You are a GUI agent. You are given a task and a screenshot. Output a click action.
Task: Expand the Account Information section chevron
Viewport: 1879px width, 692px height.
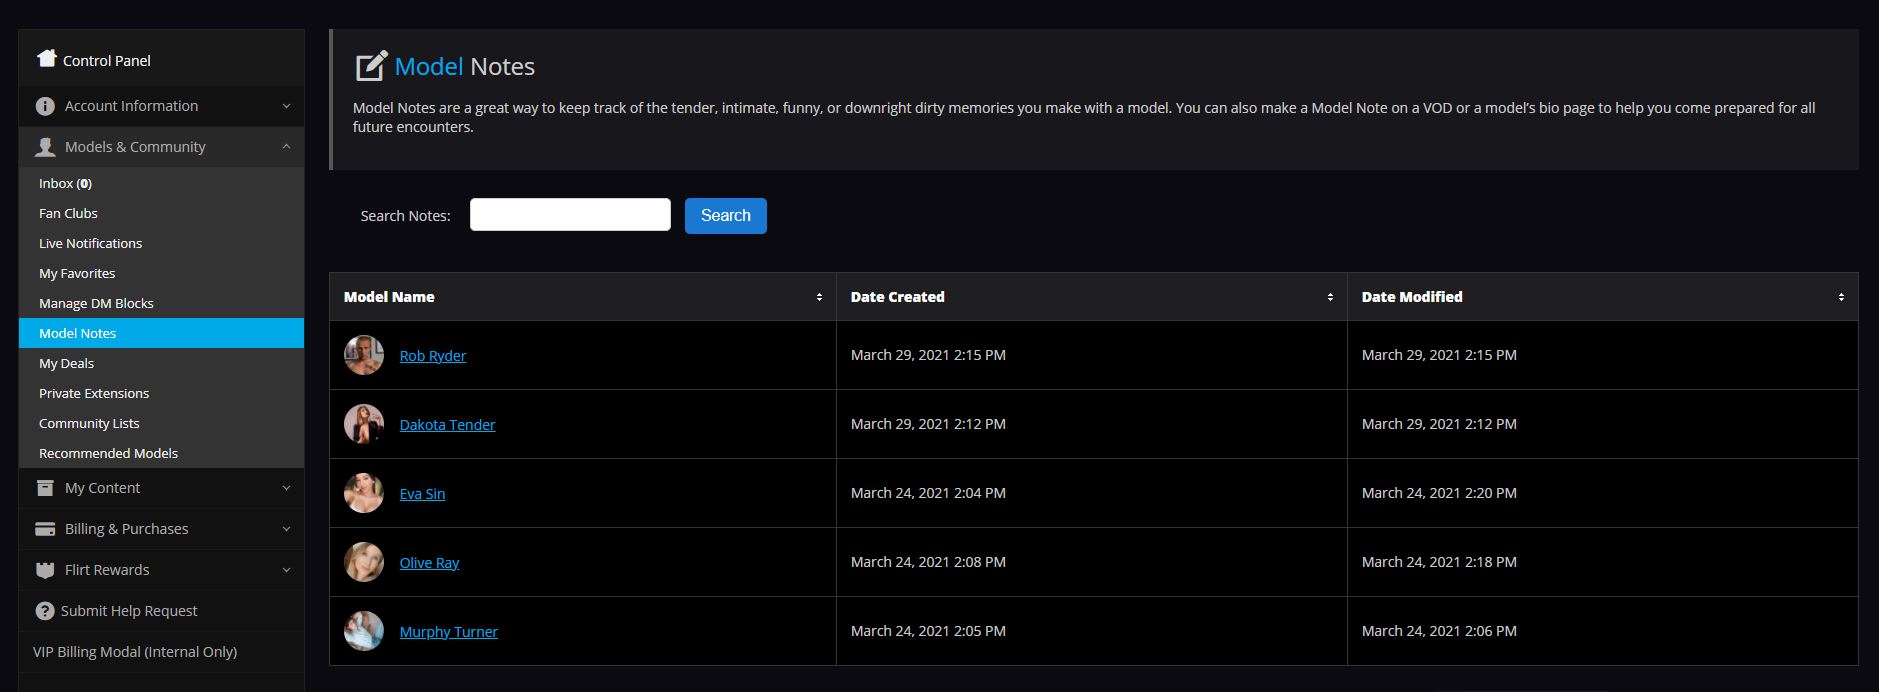(x=286, y=106)
